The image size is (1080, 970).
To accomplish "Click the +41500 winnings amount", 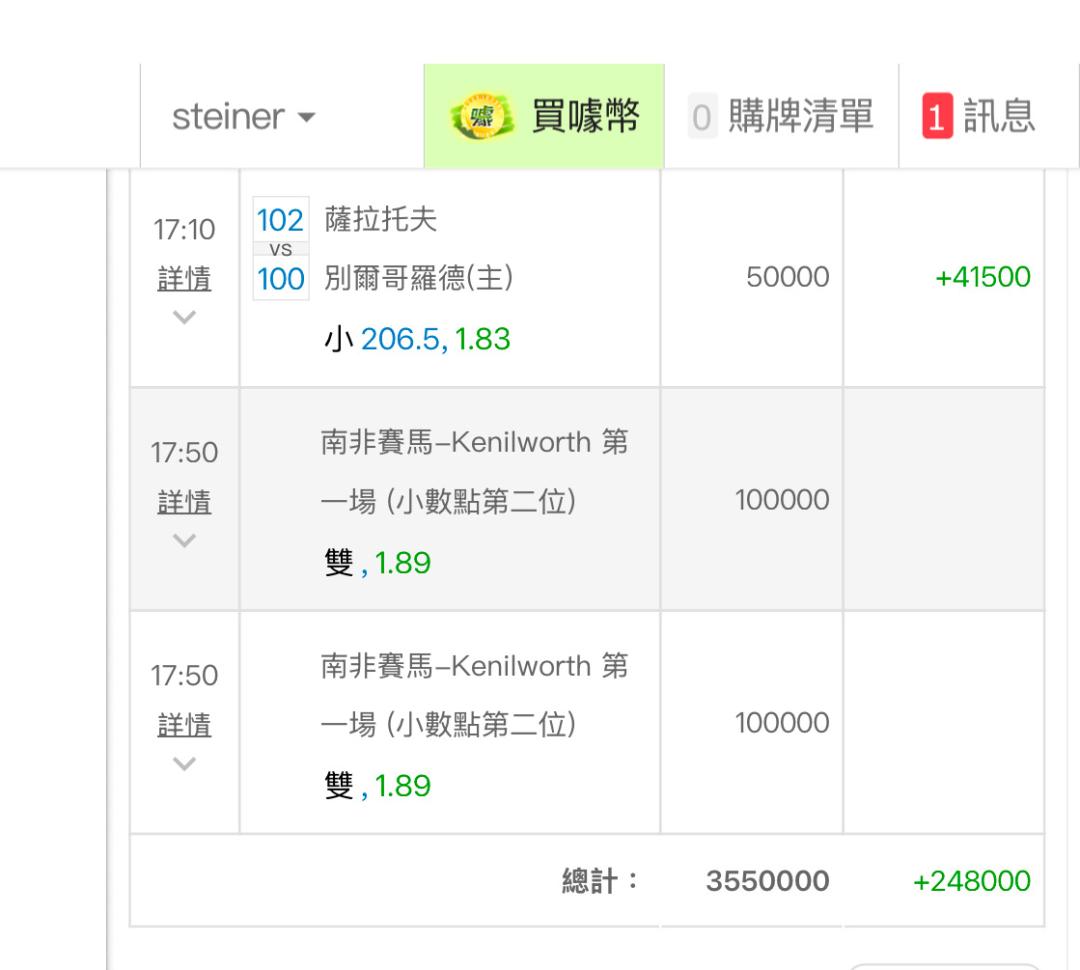I will click(982, 277).
